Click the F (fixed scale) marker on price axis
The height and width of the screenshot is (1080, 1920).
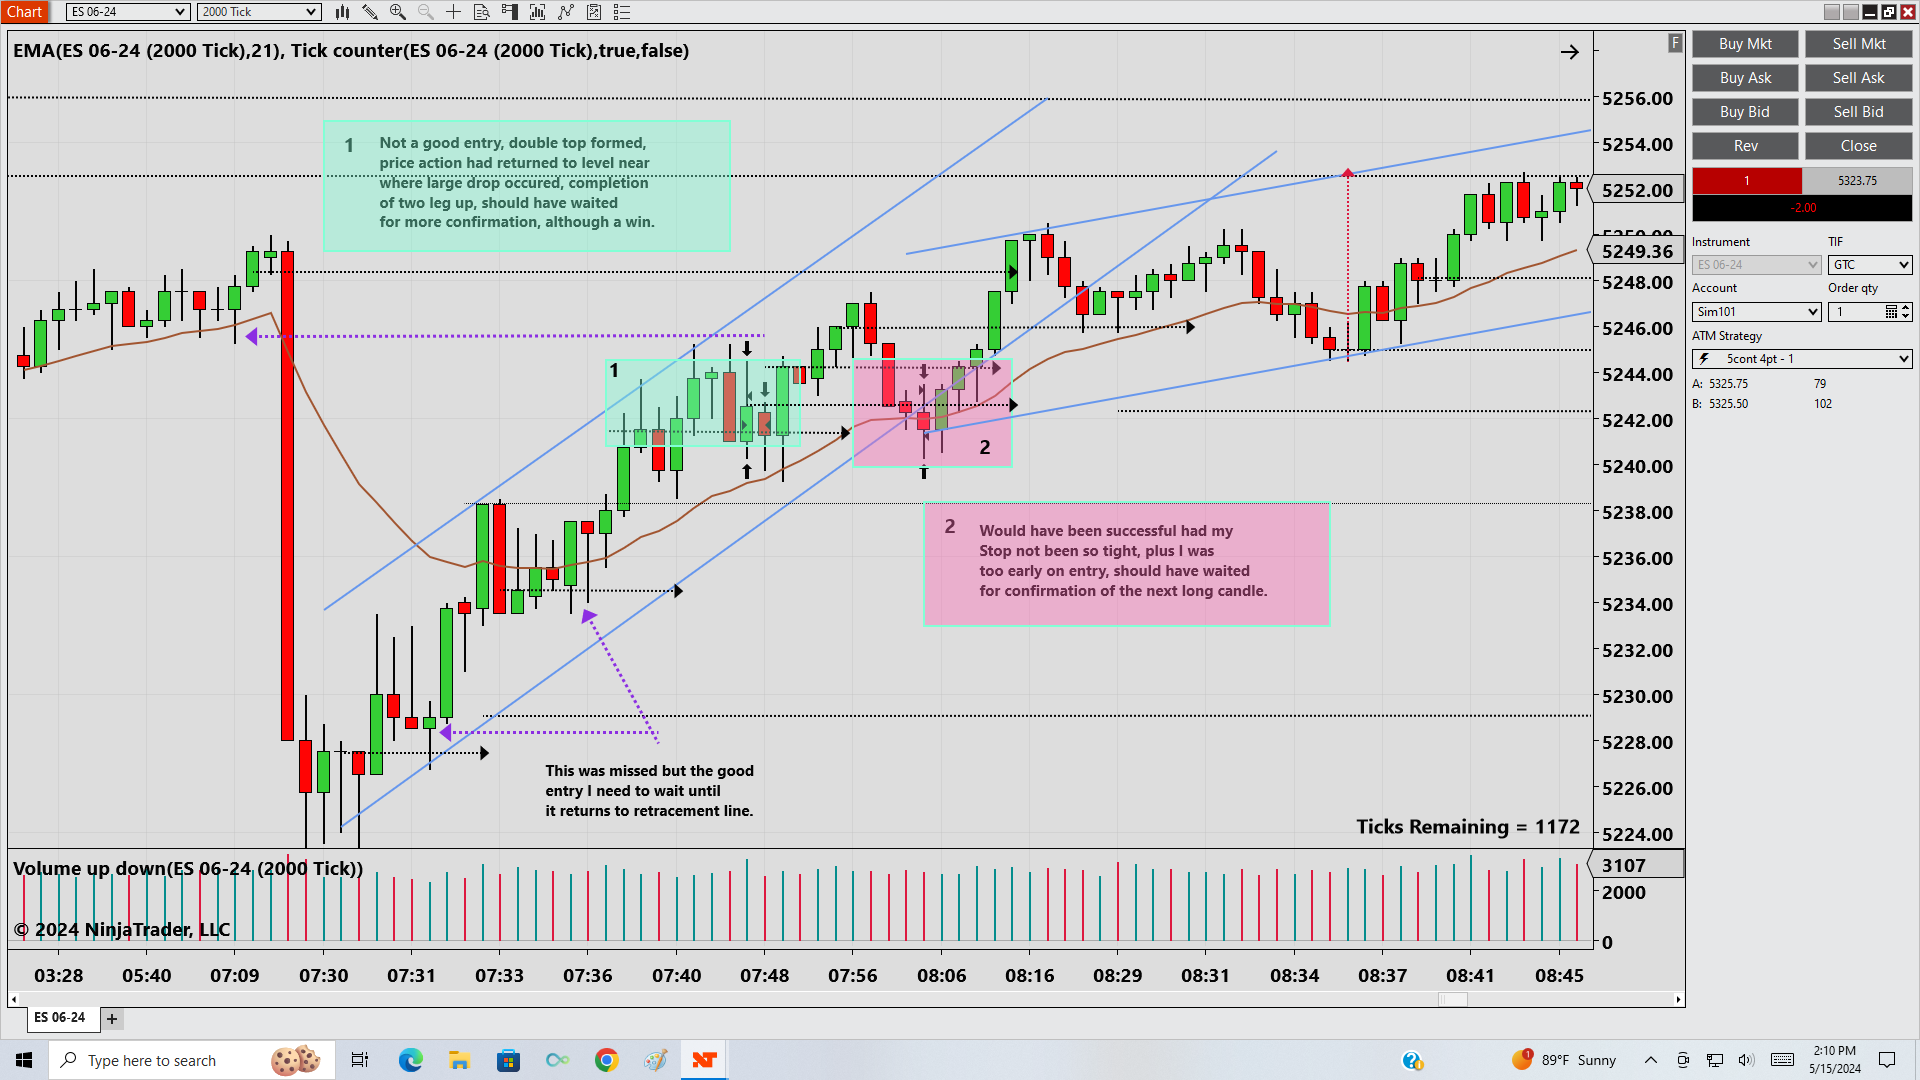pyautogui.click(x=1675, y=43)
